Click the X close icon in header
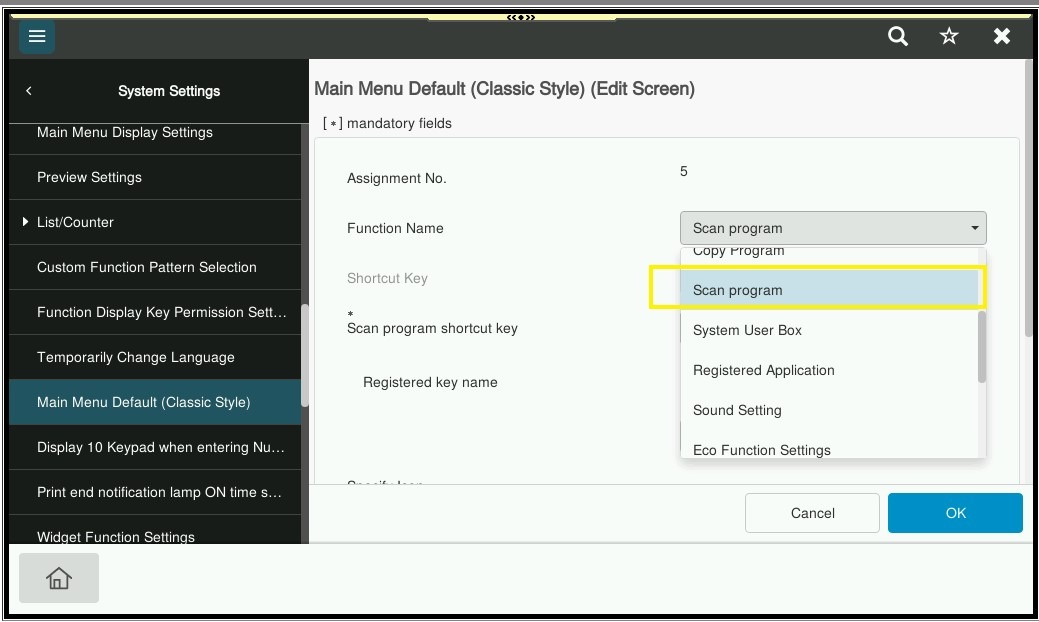 pos(1001,37)
